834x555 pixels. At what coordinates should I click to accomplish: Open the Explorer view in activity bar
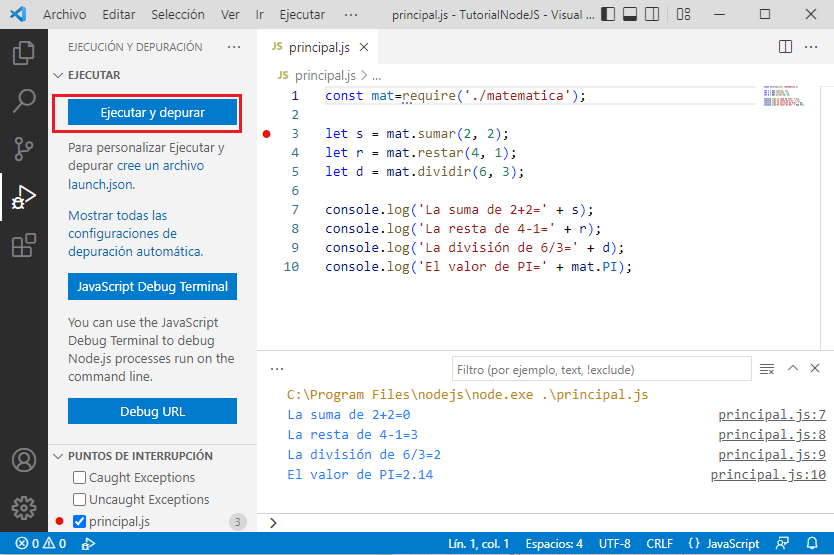(23, 53)
